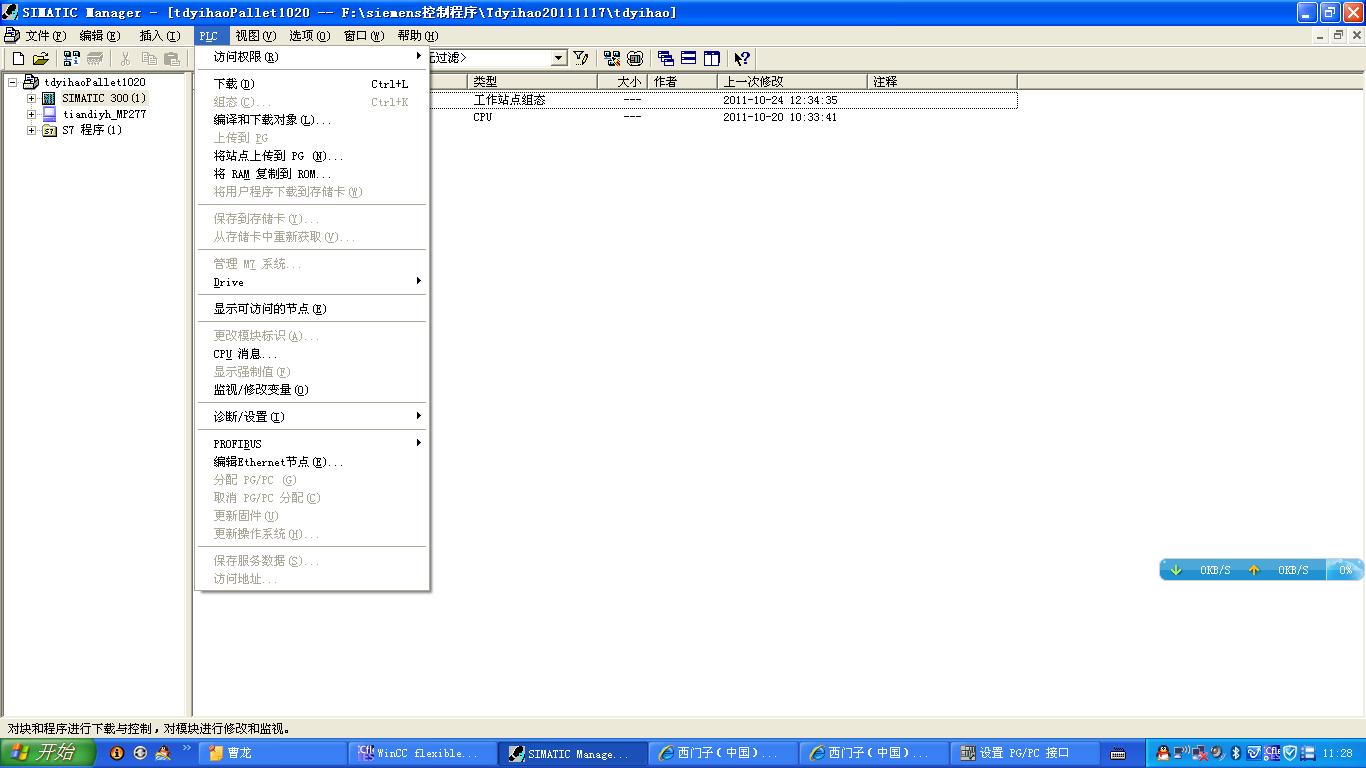
Task: Click the S7 Memory Card toolbar icon
Action: pos(94,59)
